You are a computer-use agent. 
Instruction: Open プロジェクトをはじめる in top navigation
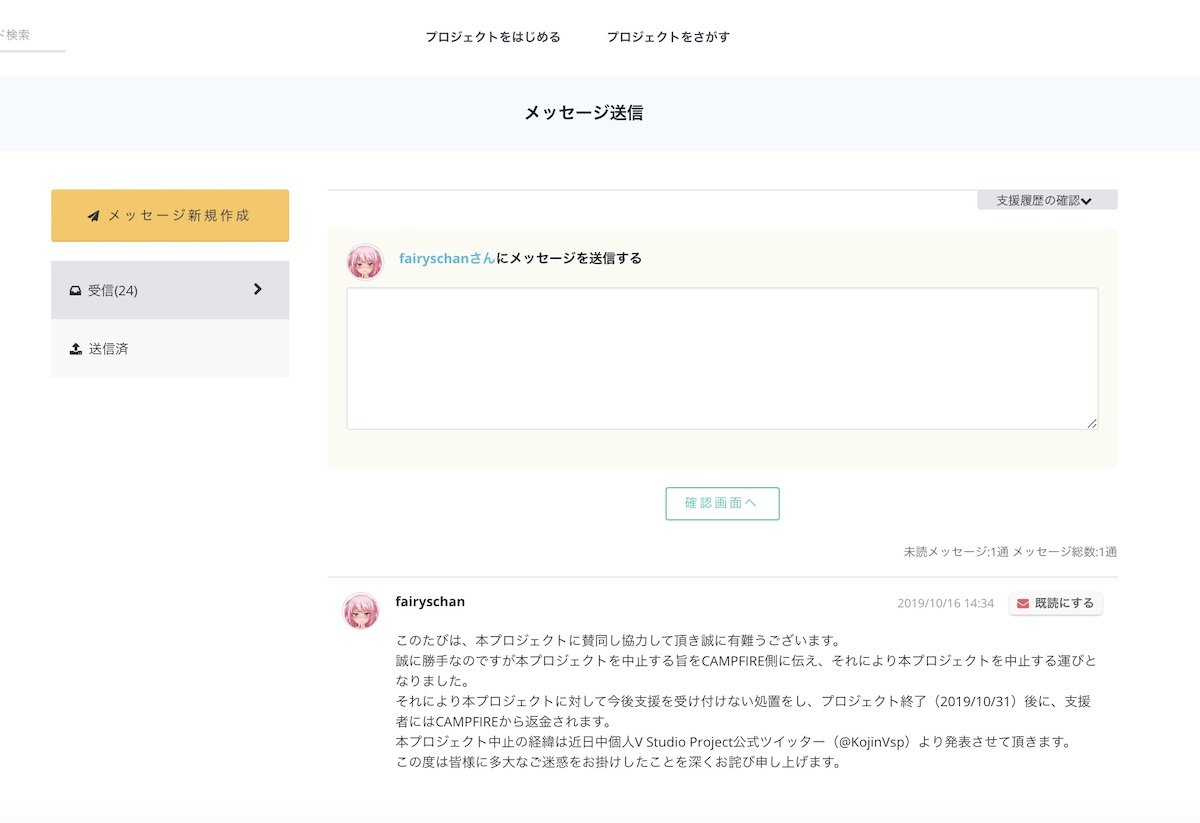click(493, 37)
